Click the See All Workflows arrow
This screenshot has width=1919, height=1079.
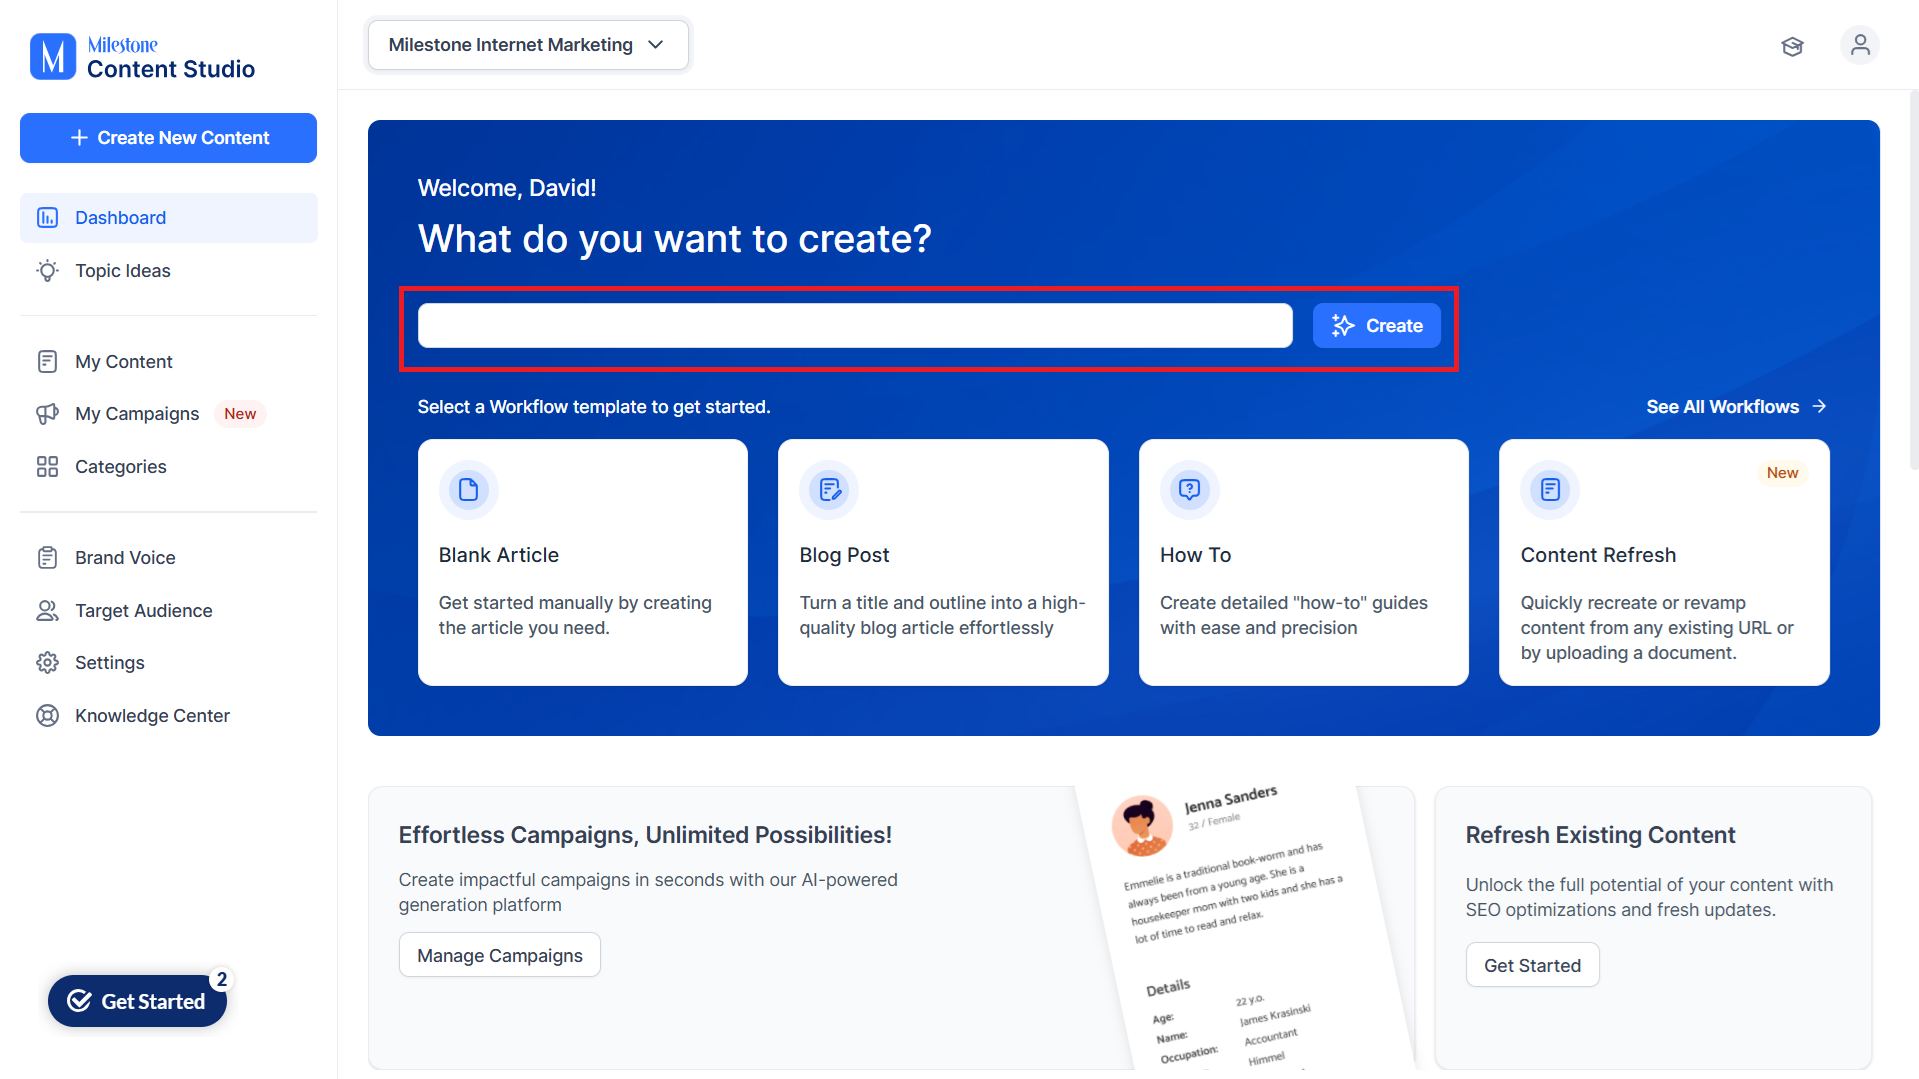[1819, 406]
